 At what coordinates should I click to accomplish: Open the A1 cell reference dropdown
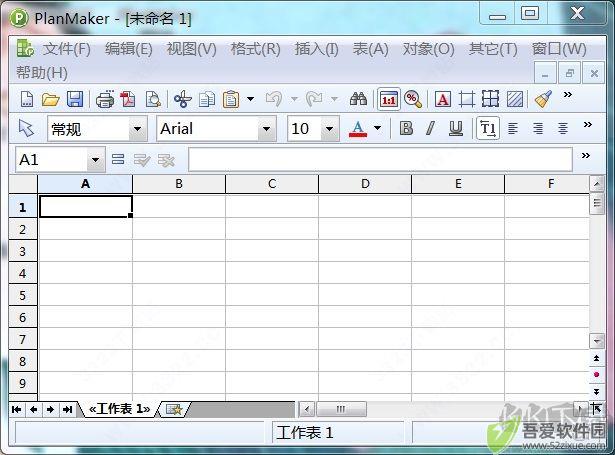(95, 160)
